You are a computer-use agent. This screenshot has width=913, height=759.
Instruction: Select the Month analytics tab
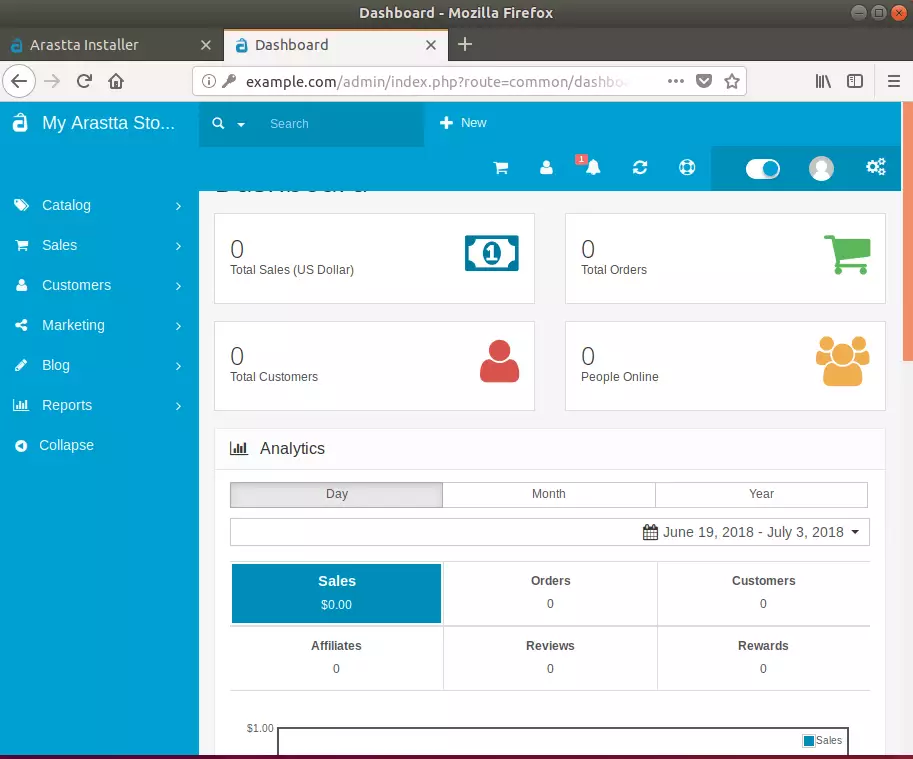[549, 494]
